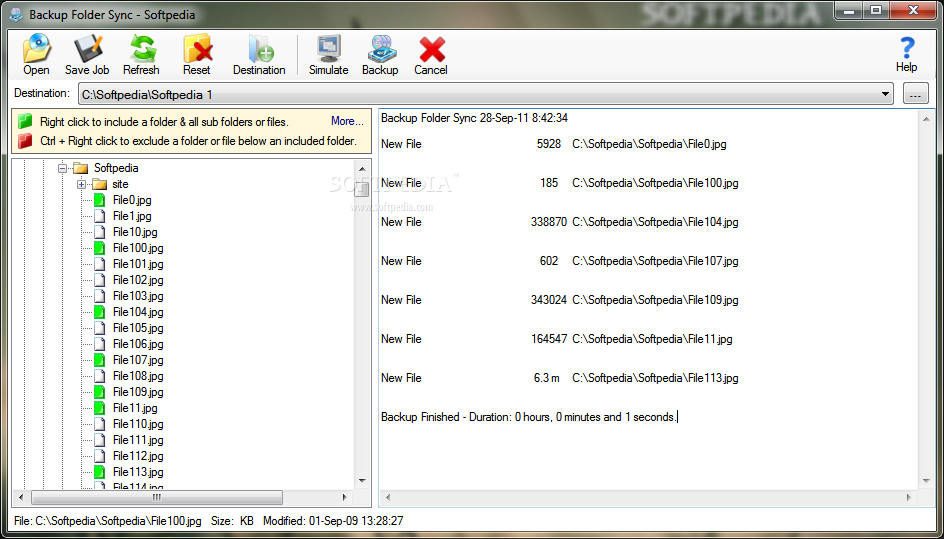Screen dimensions: 944x539
Task: Click the File100.jpg path in log
Action: (655, 183)
